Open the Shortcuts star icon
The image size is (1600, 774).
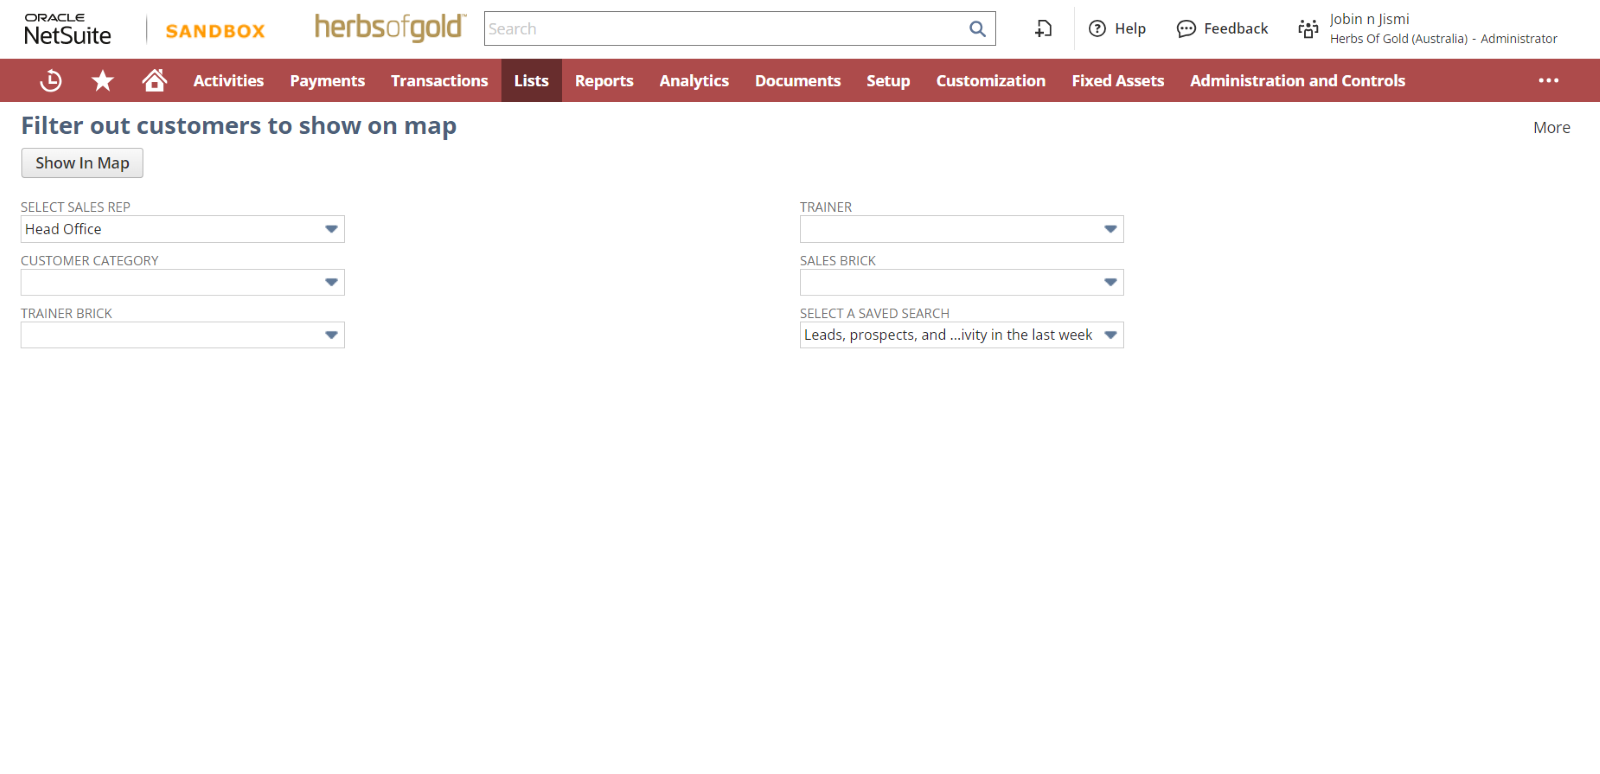(x=102, y=81)
